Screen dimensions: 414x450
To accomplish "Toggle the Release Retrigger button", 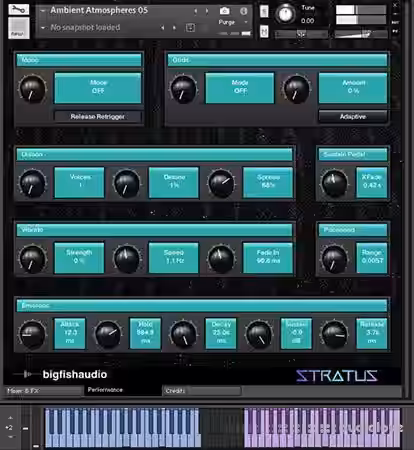I will pos(98,116).
